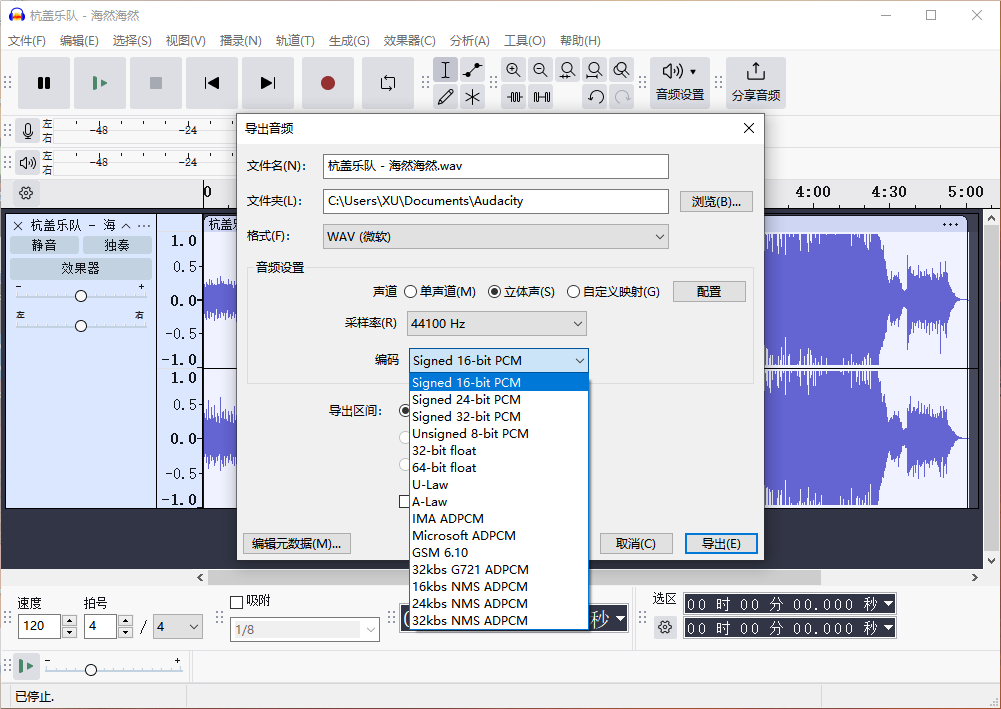
Task: Open the 采样率 dropdown showing 44100 Hz
Action: click(x=495, y=323)
